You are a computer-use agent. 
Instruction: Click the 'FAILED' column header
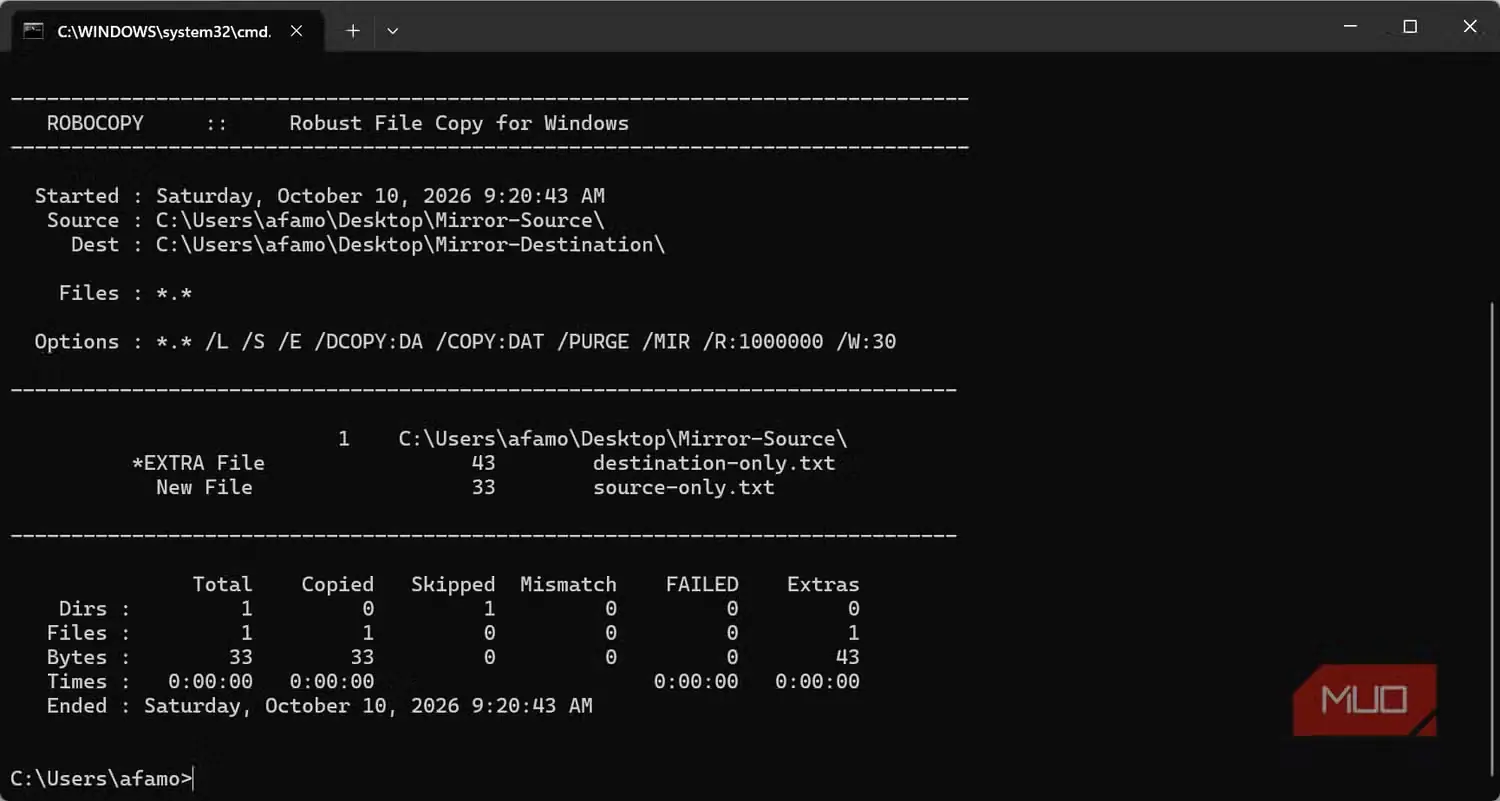(x=702, y=584)
